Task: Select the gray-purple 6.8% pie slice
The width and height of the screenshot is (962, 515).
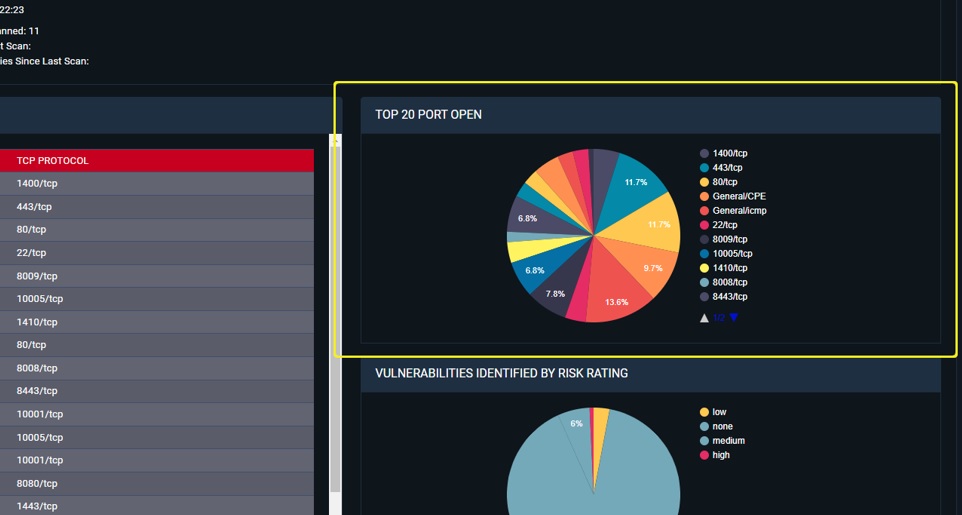Action: 529,218
